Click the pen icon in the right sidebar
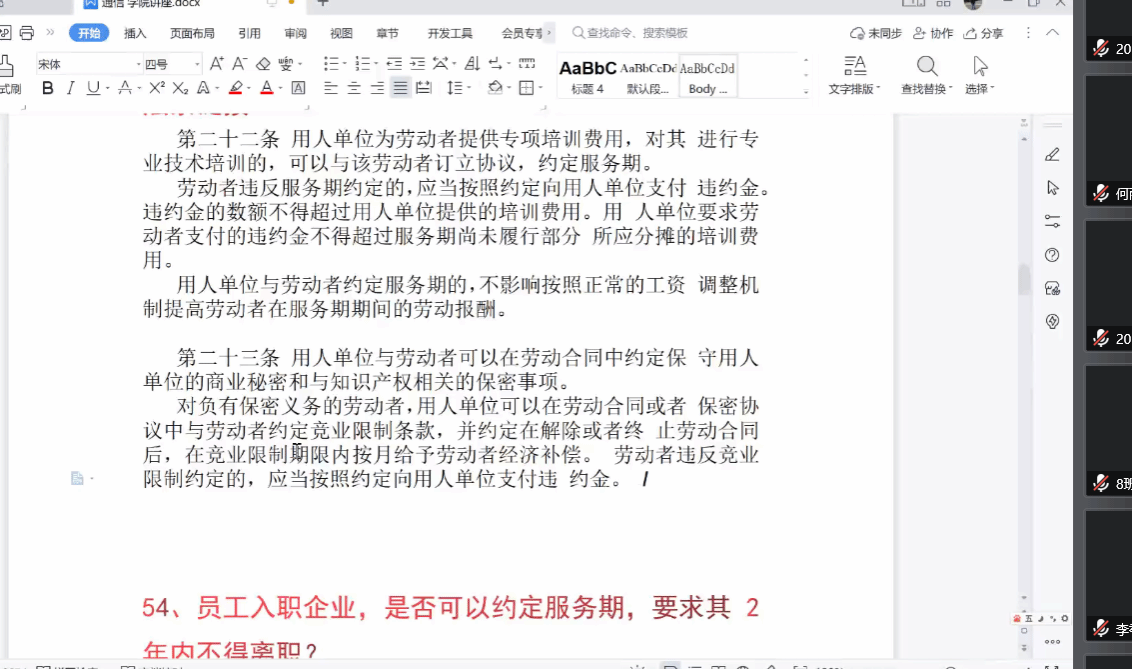Image resolution: width=1132 pixels, height=669 pixels. (x=1052, y=154)
